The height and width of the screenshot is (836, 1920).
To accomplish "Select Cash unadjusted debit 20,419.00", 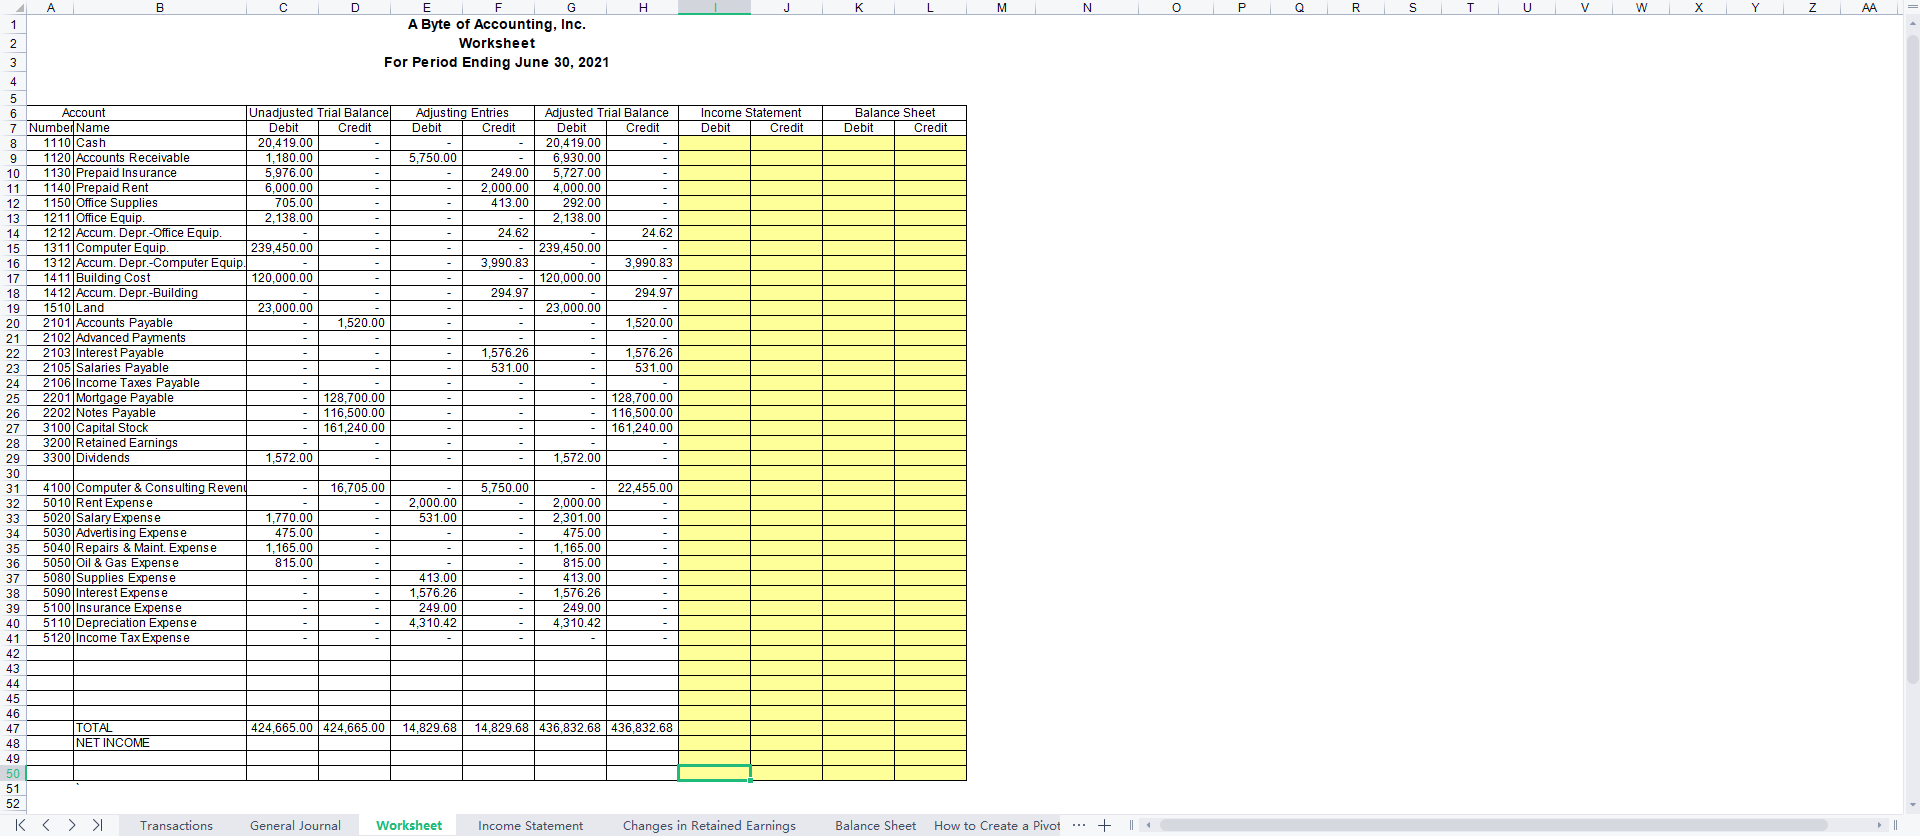I will [x=282, y=143].
